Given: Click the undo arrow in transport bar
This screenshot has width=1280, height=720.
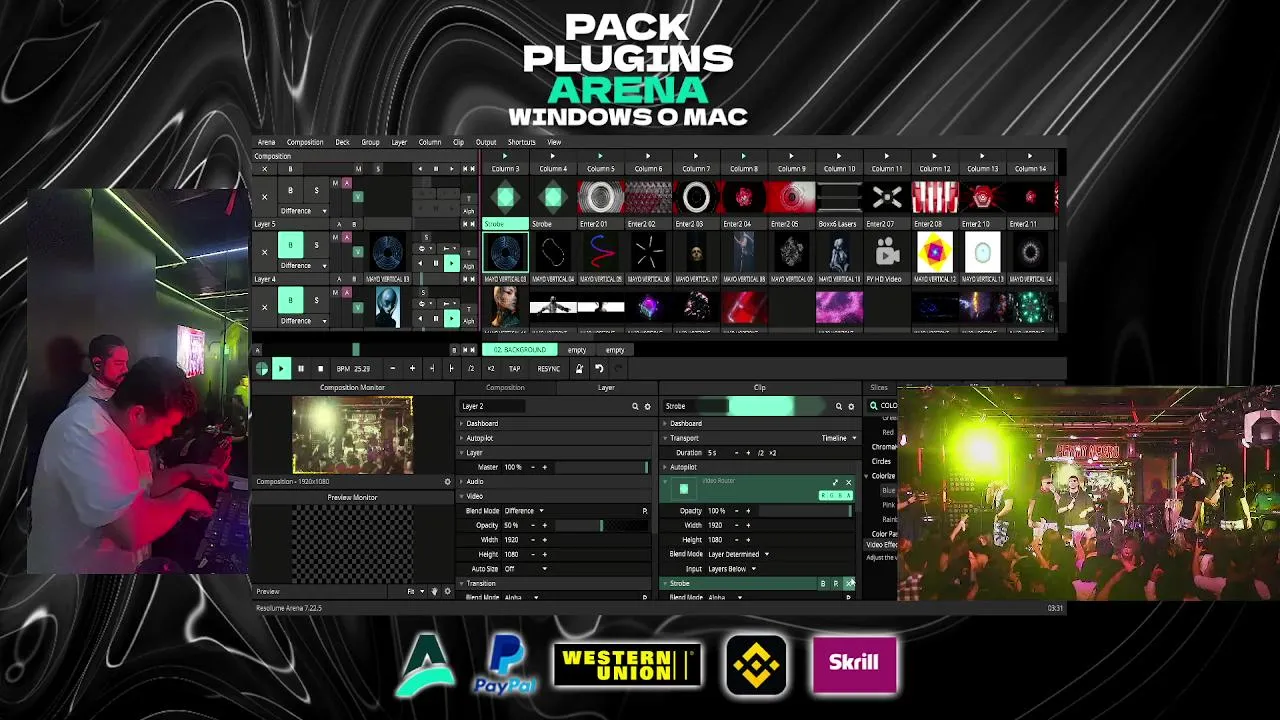Looking at the screenshot, I should tap(599, 368).
